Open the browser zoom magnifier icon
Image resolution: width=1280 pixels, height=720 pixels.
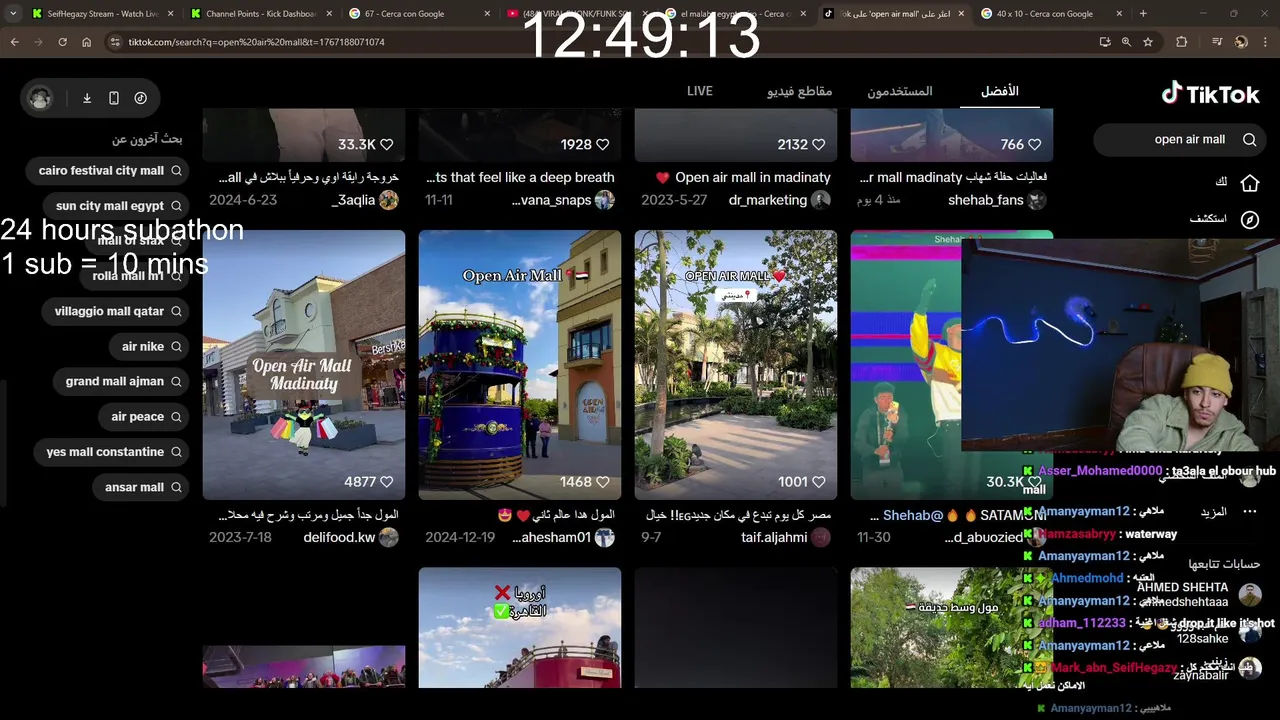[x=1126, y=42]
